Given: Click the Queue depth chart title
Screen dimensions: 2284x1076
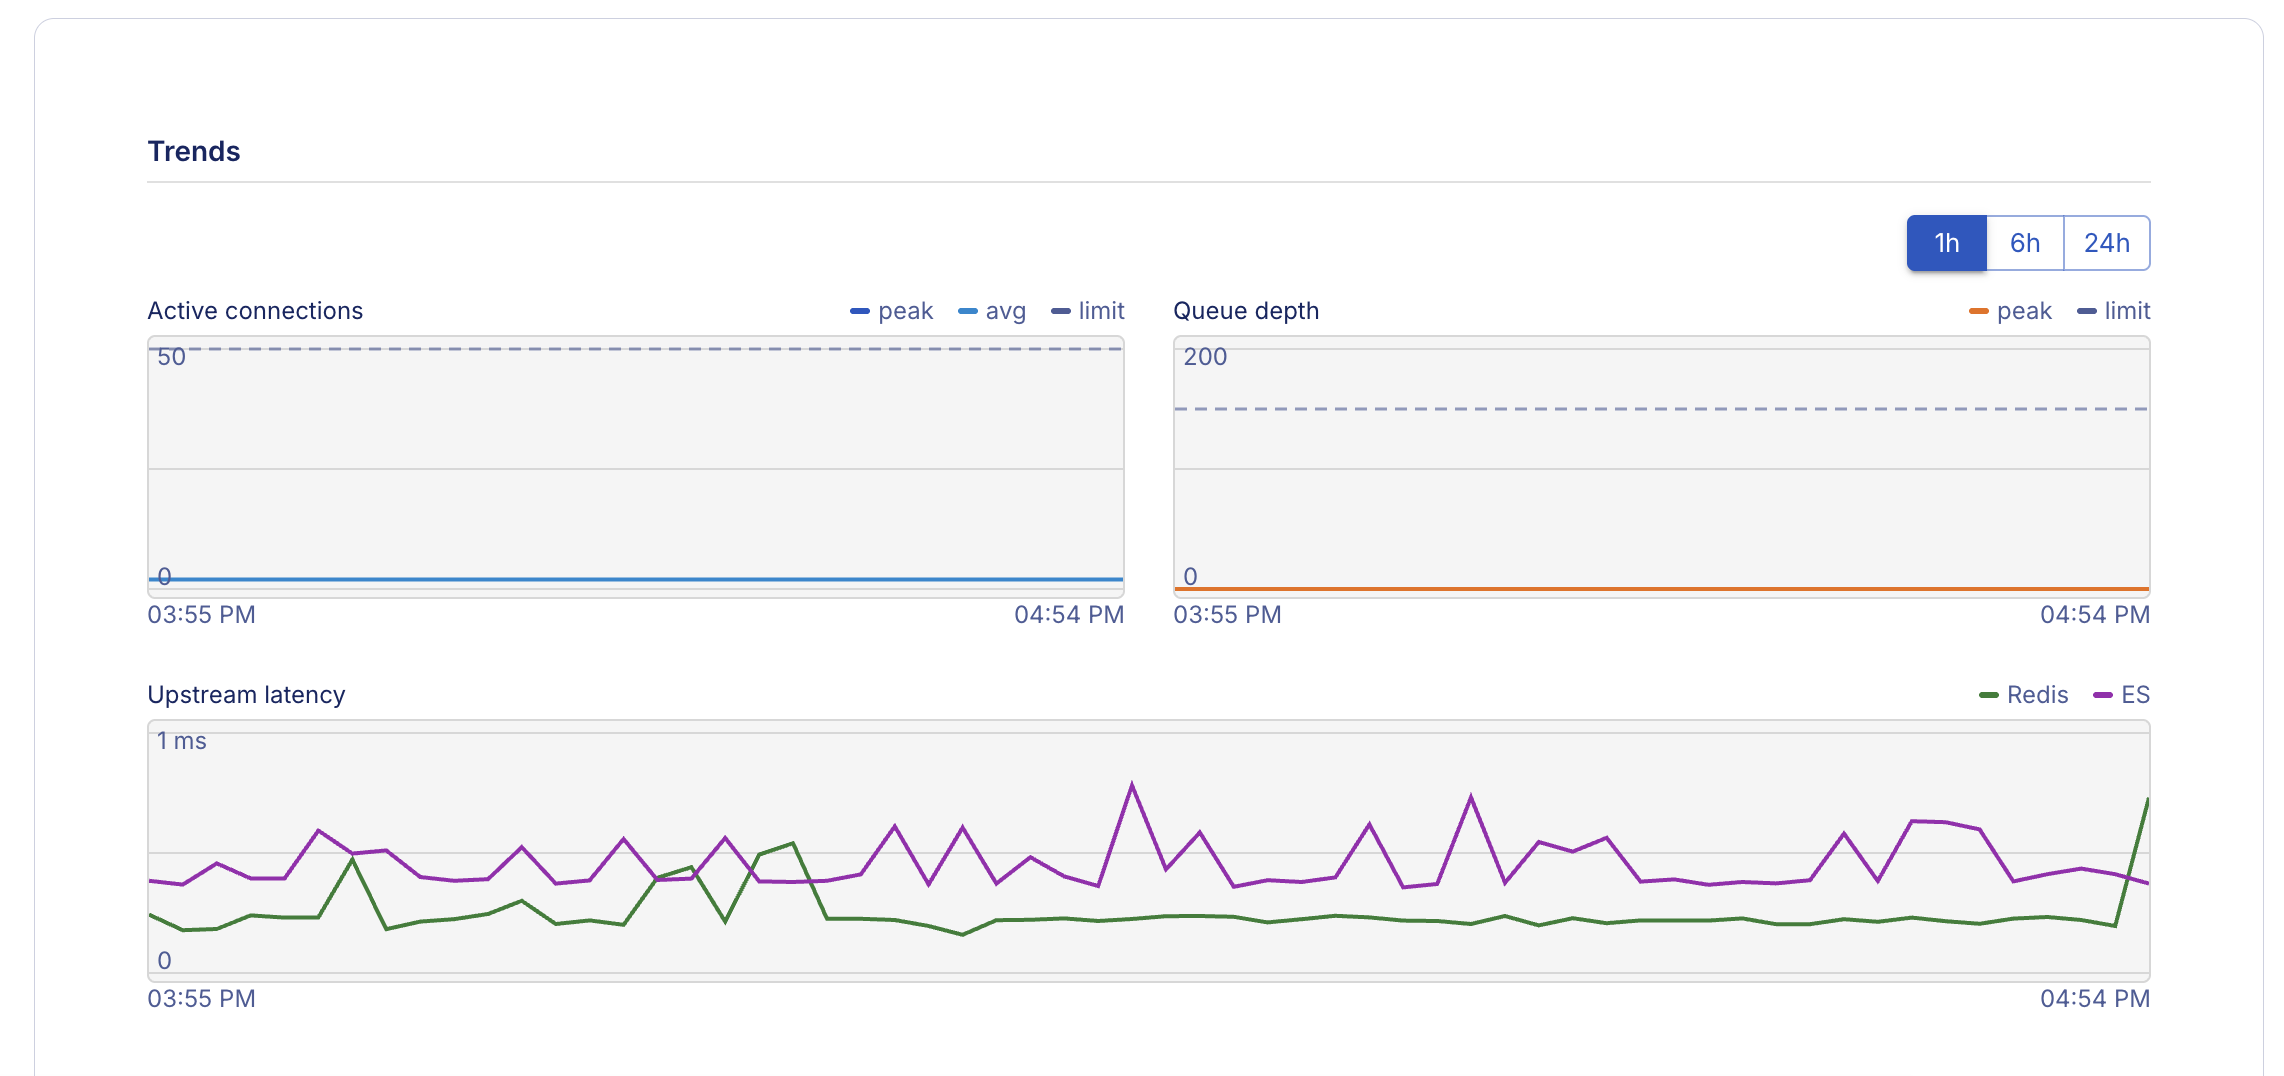Looking at the screenshot, I should tap(1246, 311).
